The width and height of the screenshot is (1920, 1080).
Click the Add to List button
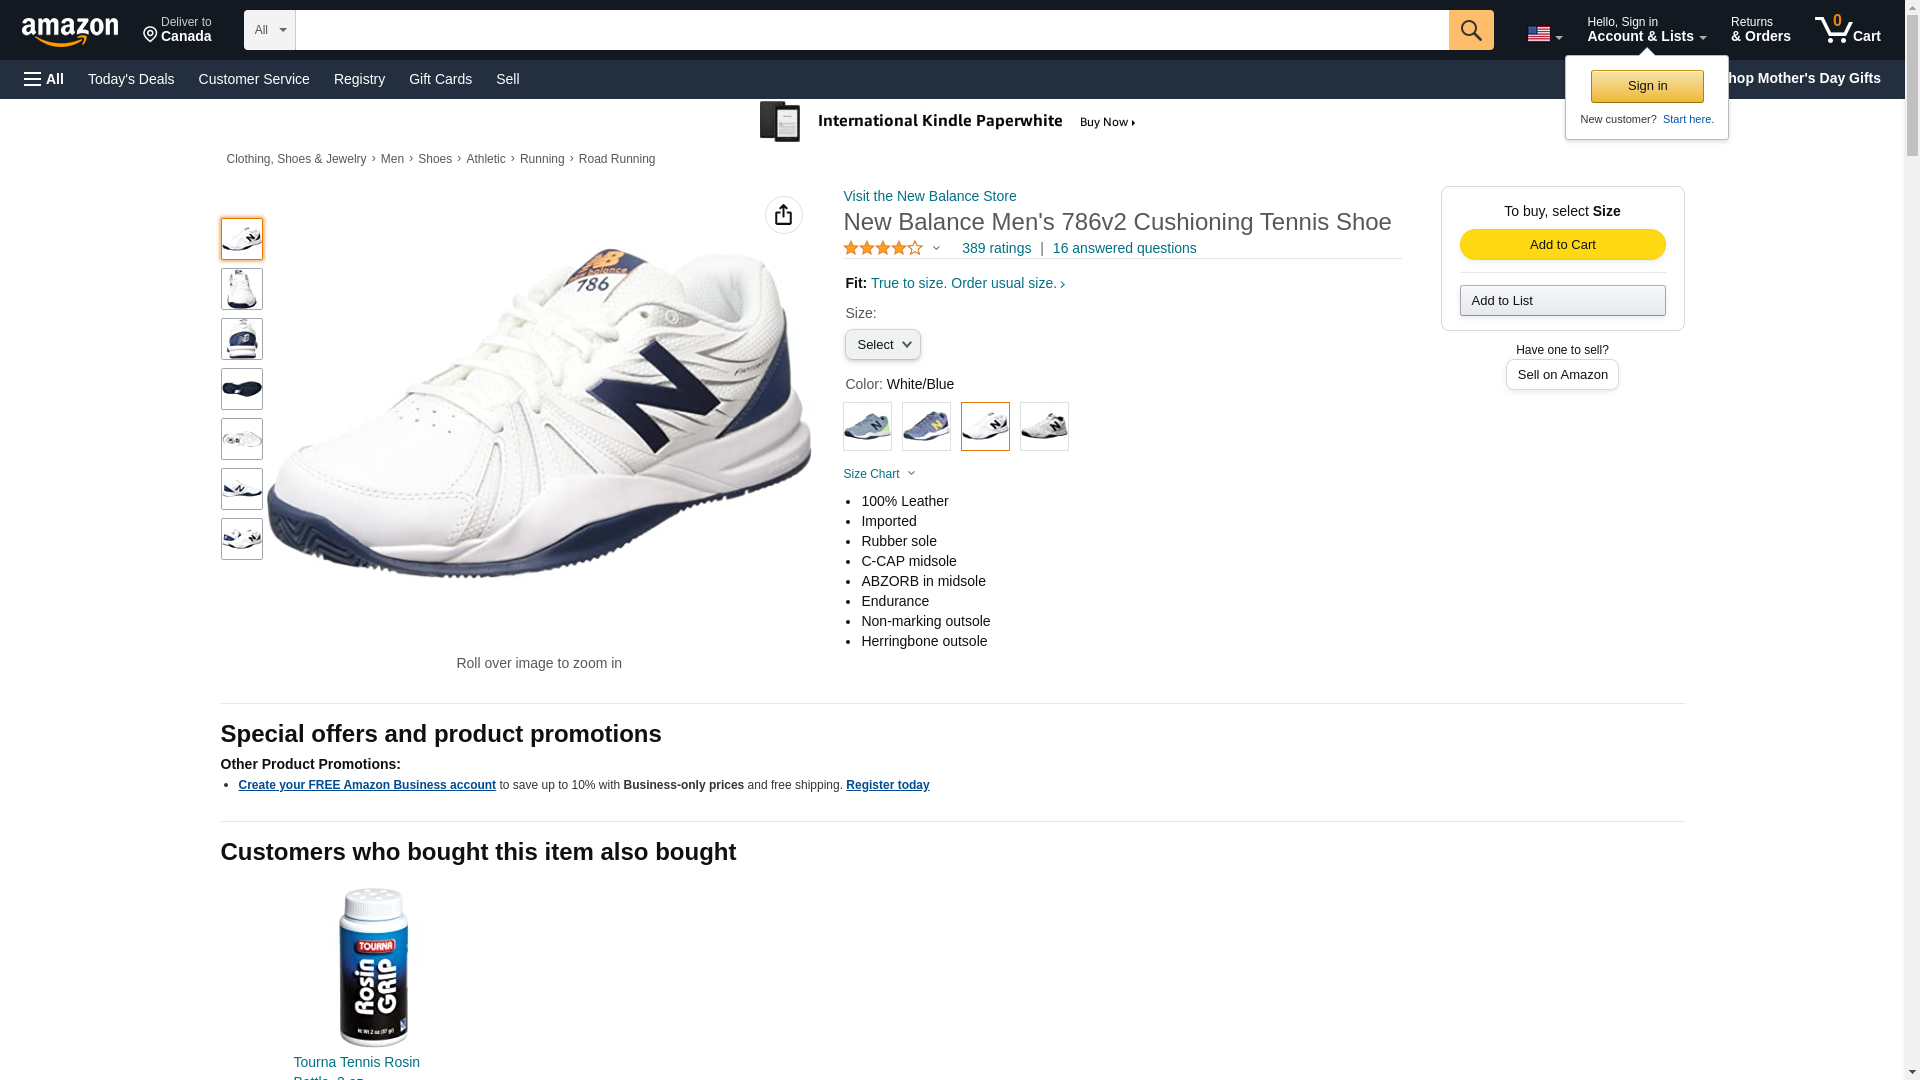pyautogui.click(x=1562, y=301)
